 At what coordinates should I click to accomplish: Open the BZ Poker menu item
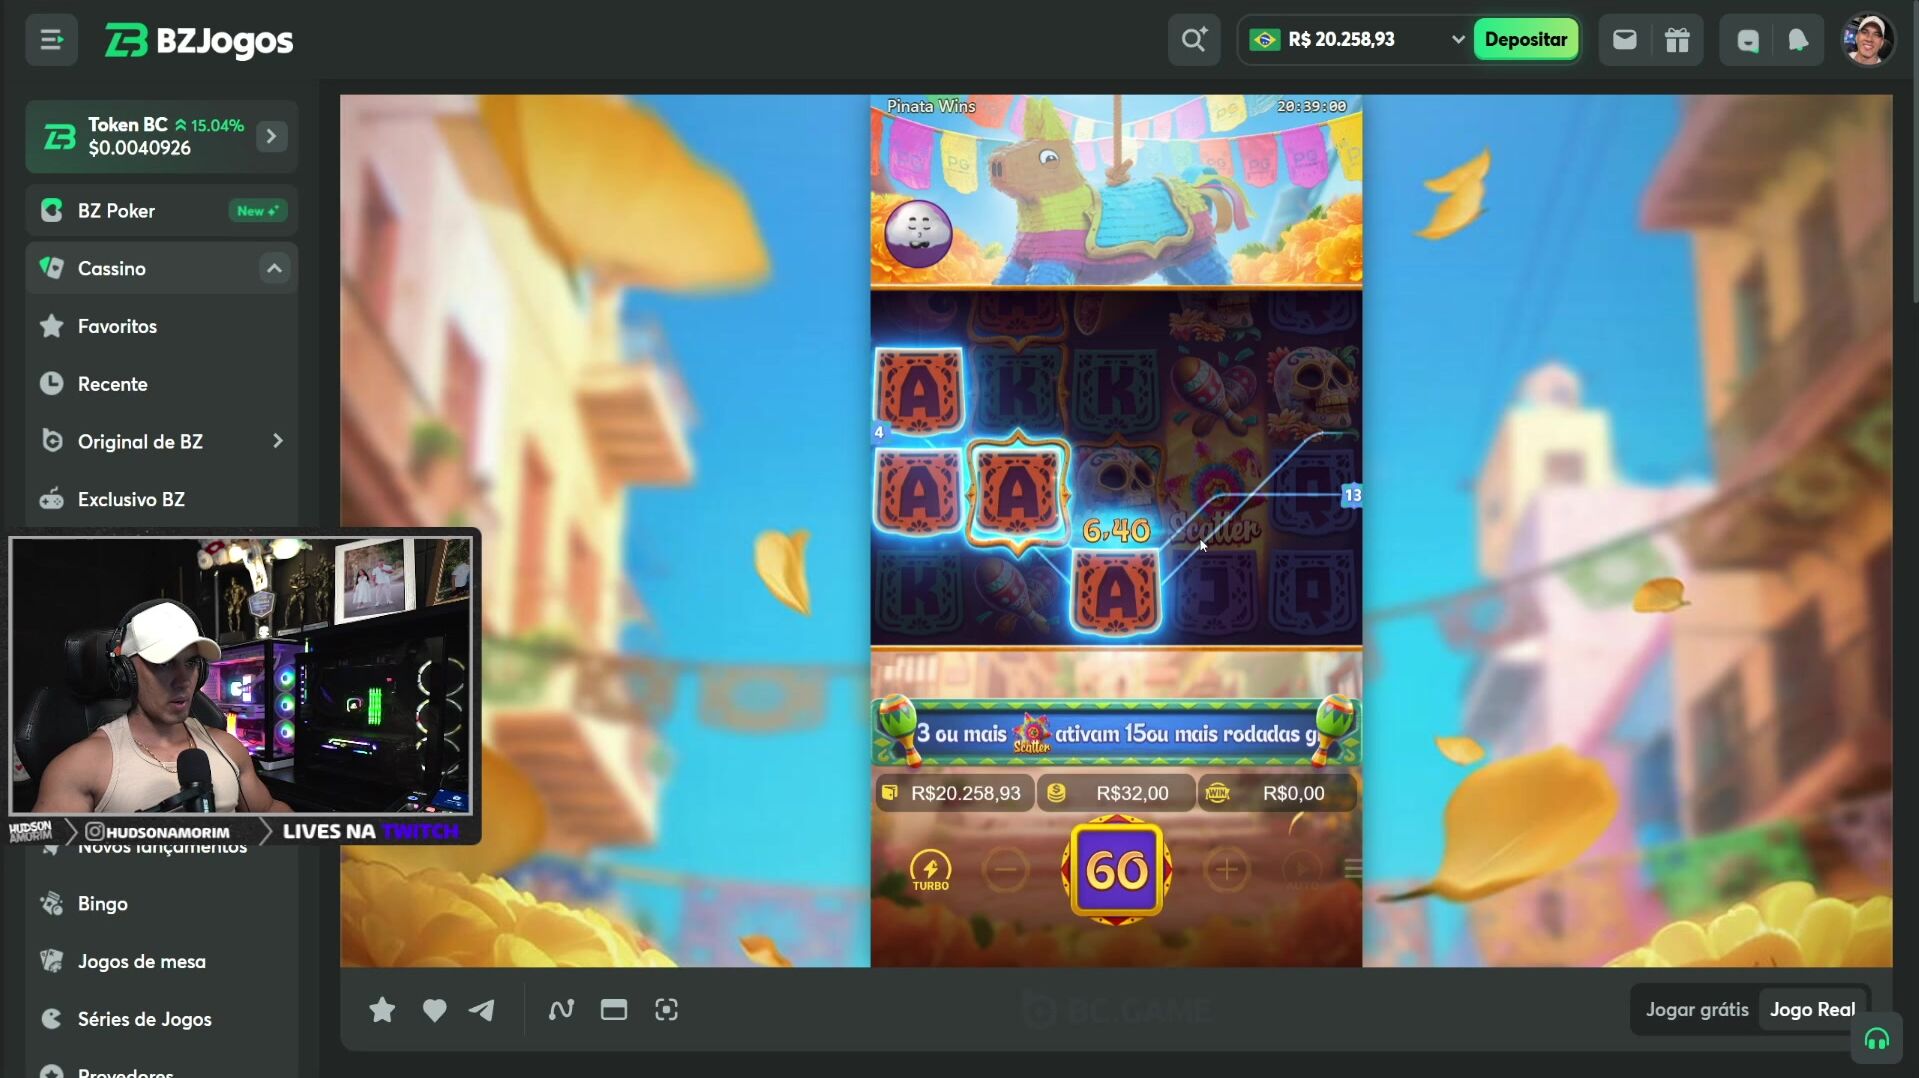pos(162,211)
